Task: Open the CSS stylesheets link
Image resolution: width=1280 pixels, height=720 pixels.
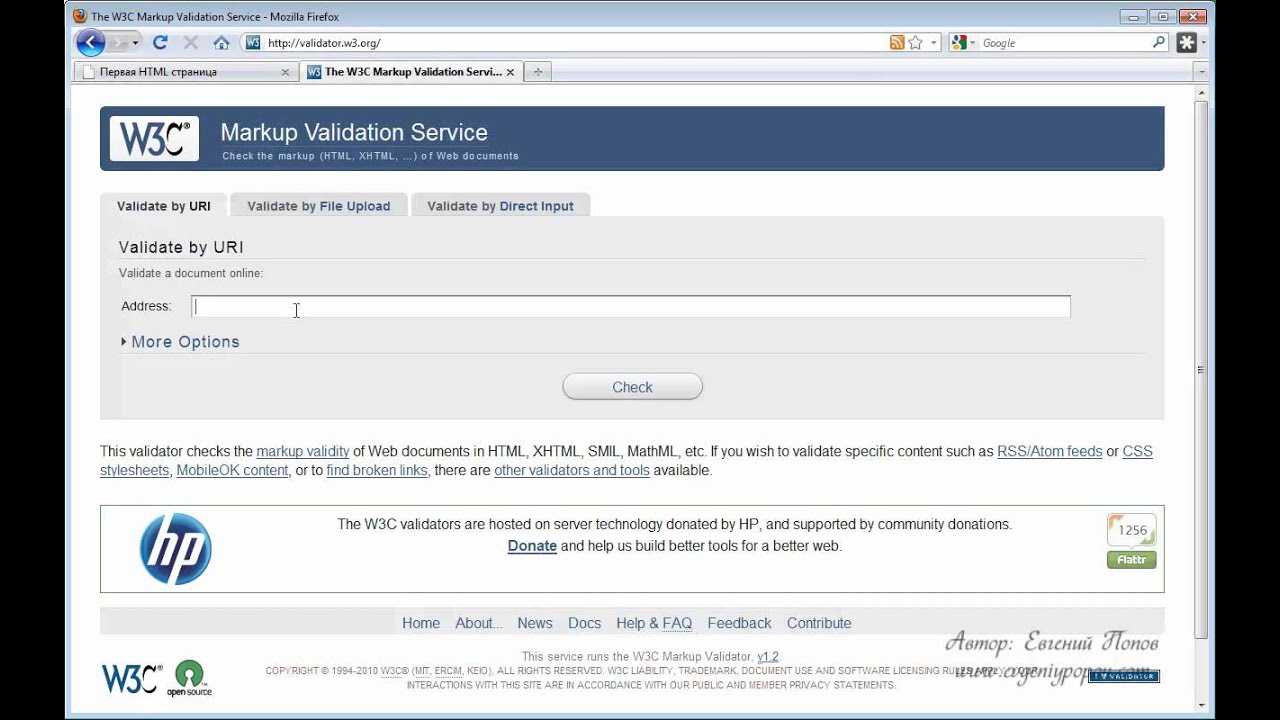Action: click(134, 471)
